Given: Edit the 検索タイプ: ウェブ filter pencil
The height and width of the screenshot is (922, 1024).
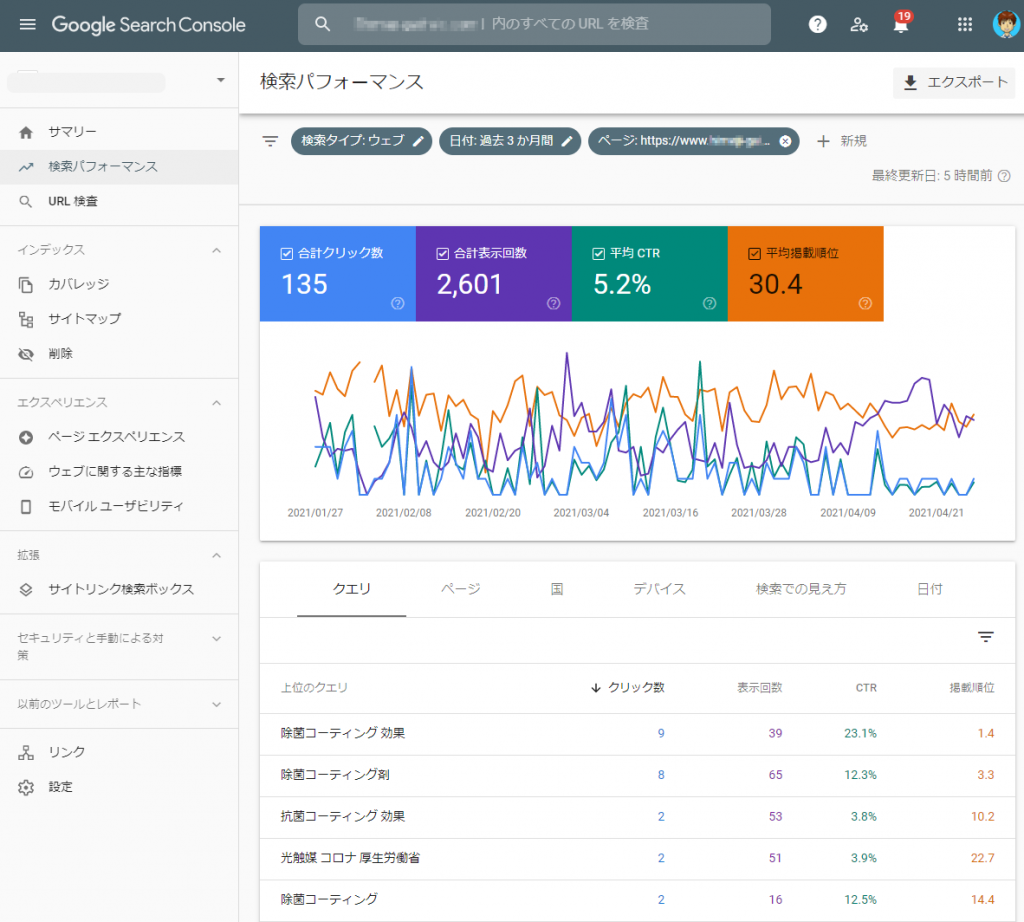Looking at the screenshot, I should point(419,141).
